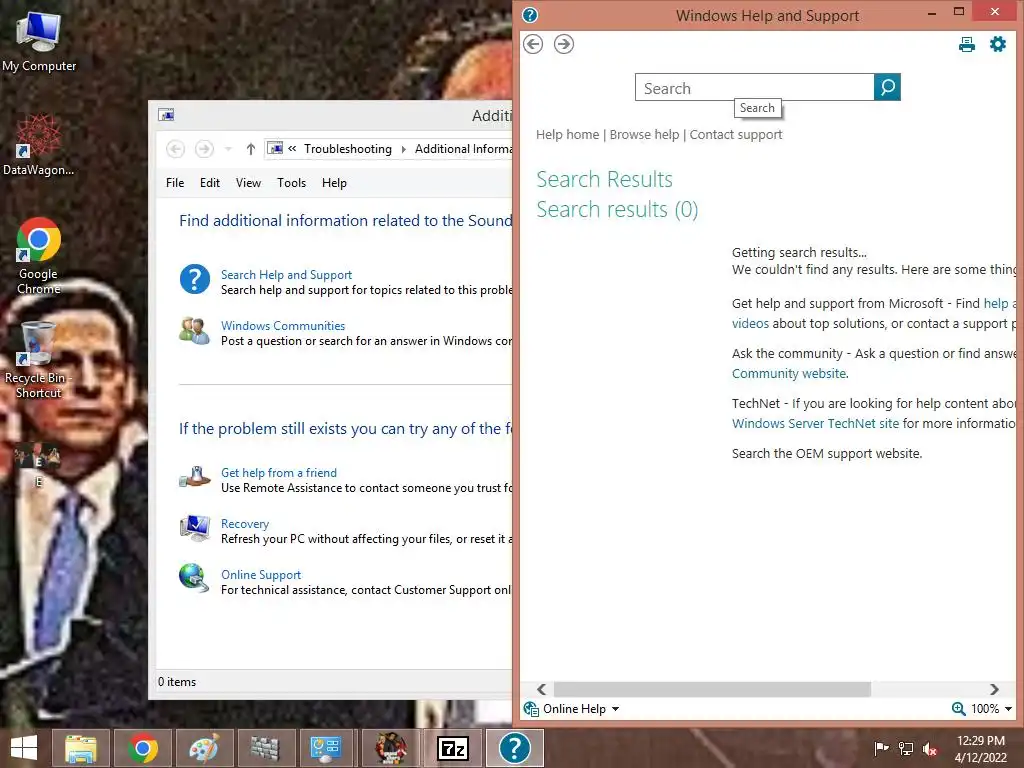
Task: Open network status tray icon
Action: [906, 749]
